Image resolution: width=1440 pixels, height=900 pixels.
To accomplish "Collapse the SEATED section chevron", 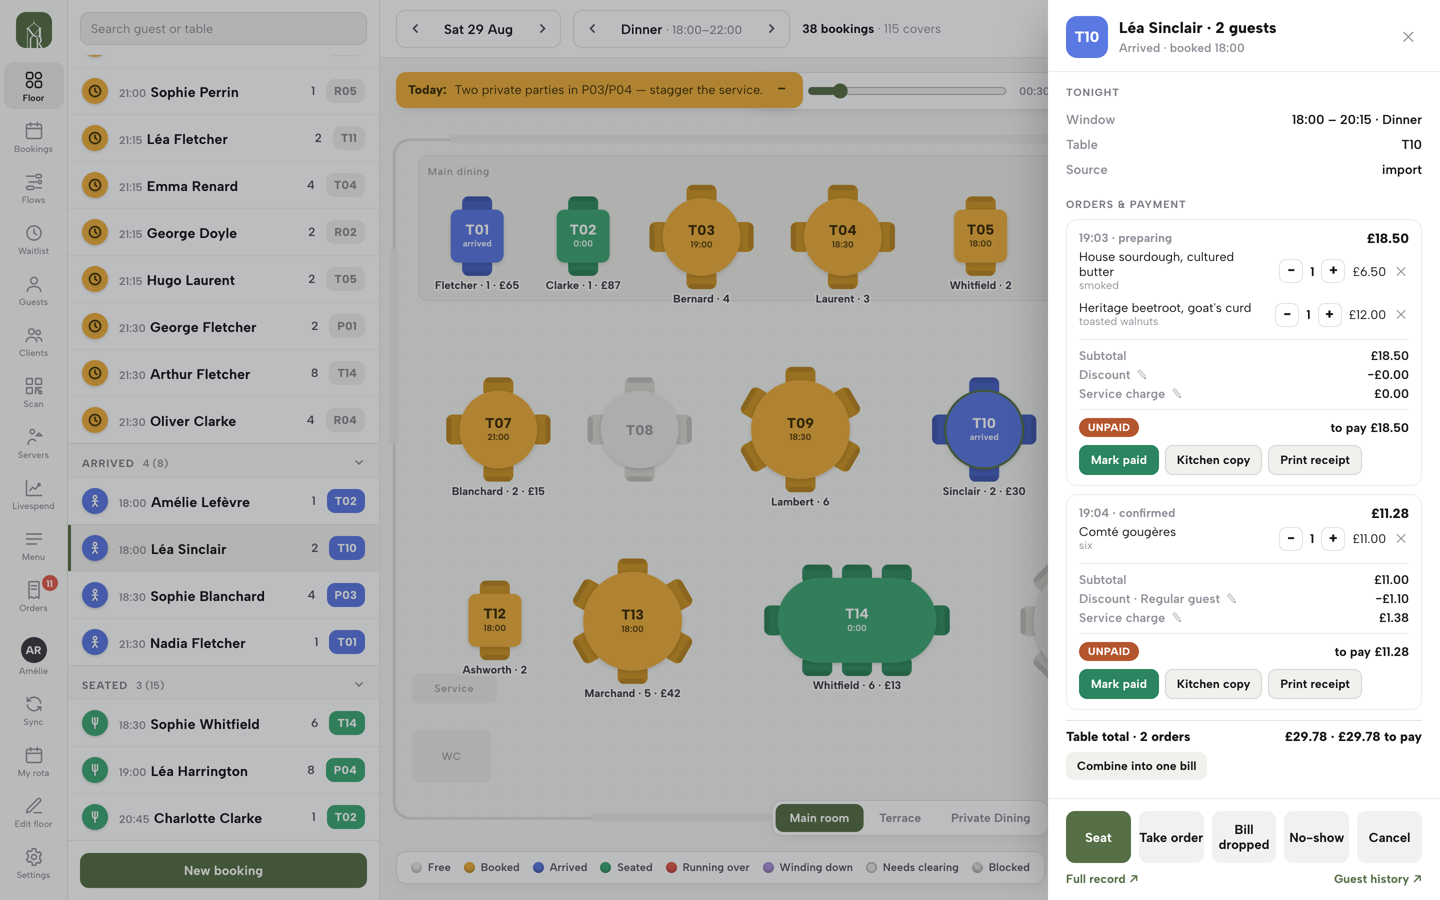I will (x=359, y=685).
